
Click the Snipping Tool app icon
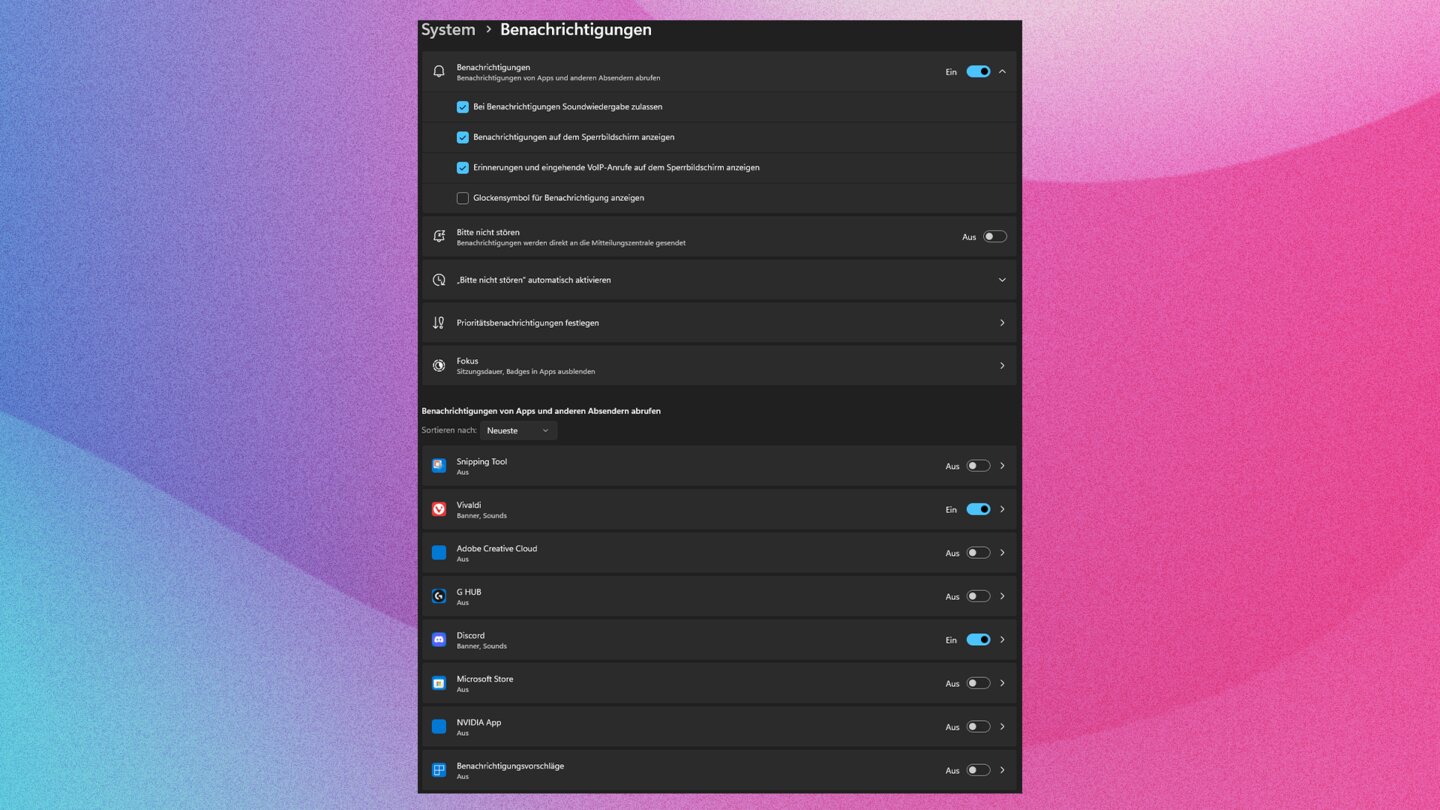438,466
